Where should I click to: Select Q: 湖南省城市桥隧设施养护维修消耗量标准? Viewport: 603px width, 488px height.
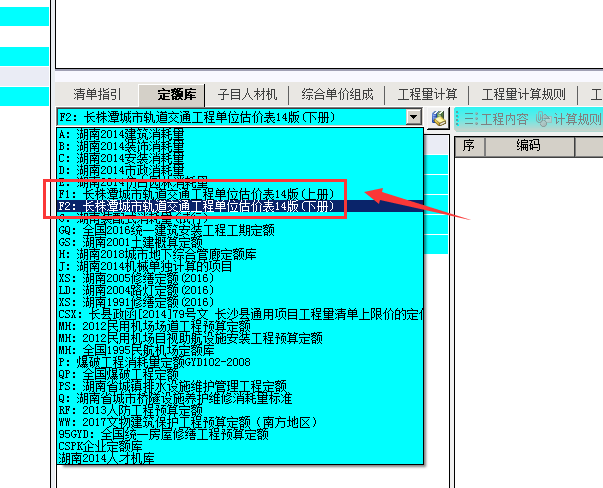point(240,398)
